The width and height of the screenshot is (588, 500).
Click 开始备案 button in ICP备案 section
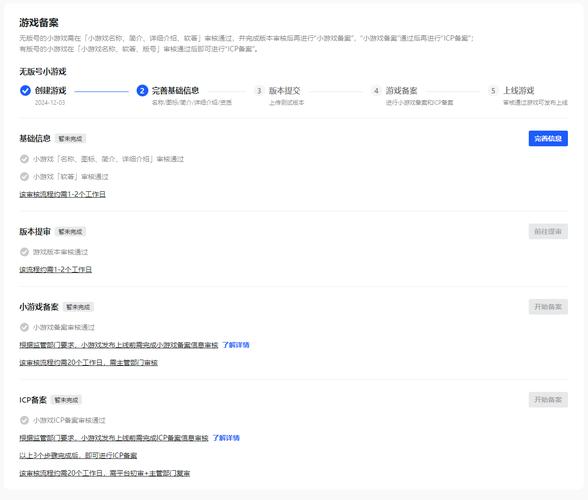pyautogui.click(x=548, y=400)
